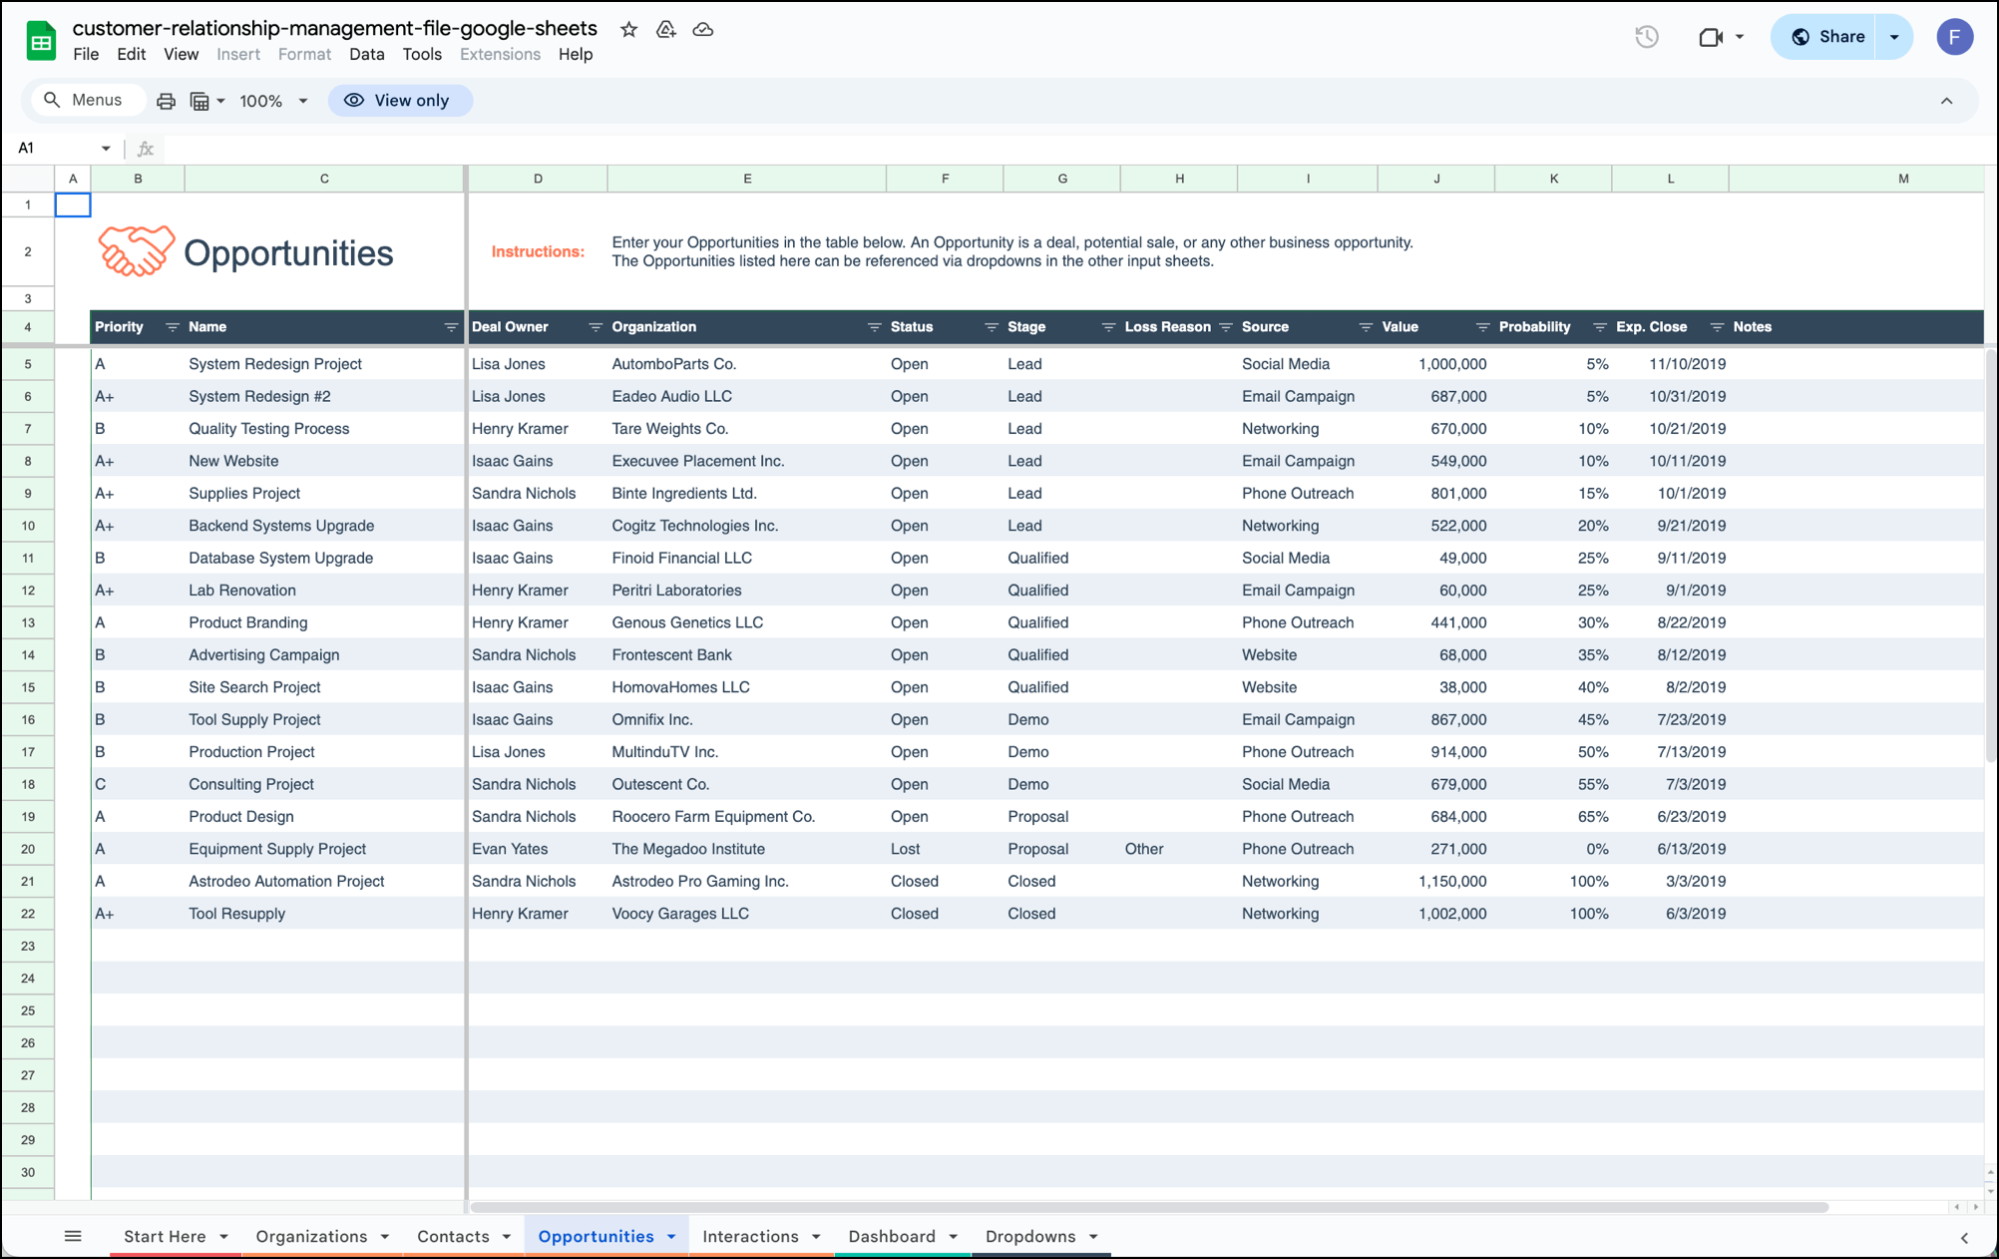Click the Menus search box

88,100
